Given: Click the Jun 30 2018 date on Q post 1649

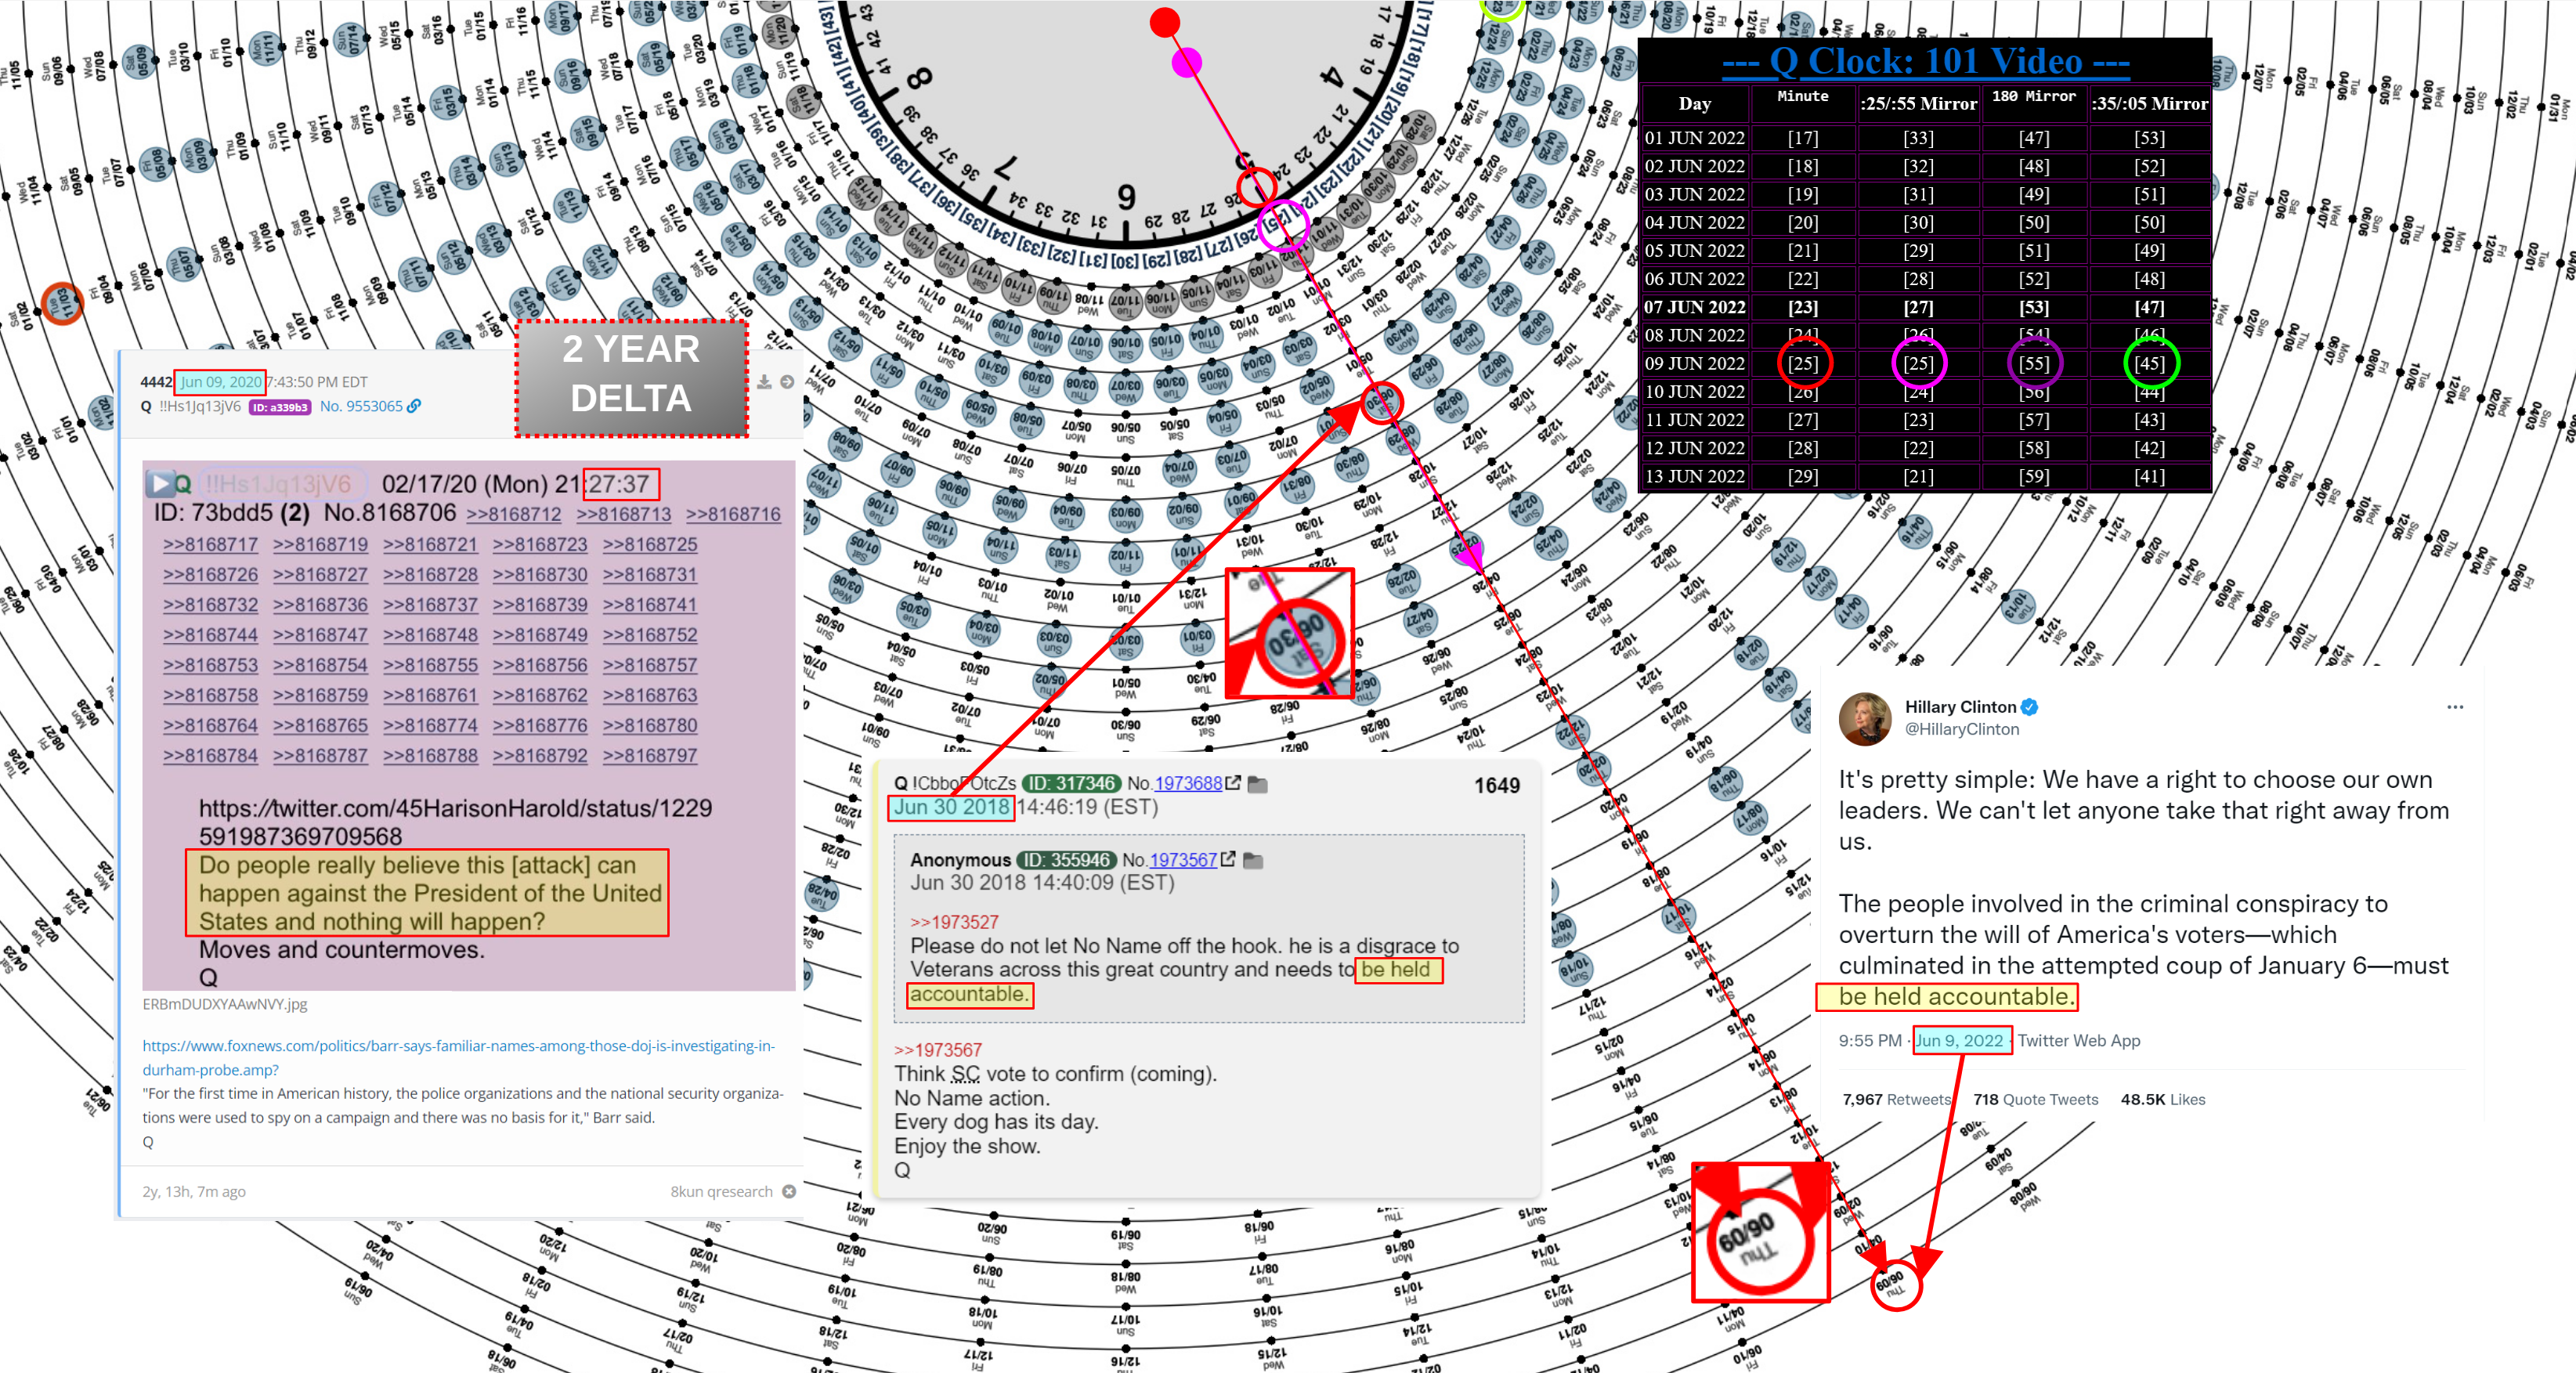Looking at the screenshot, I should (x=951, y=807).
